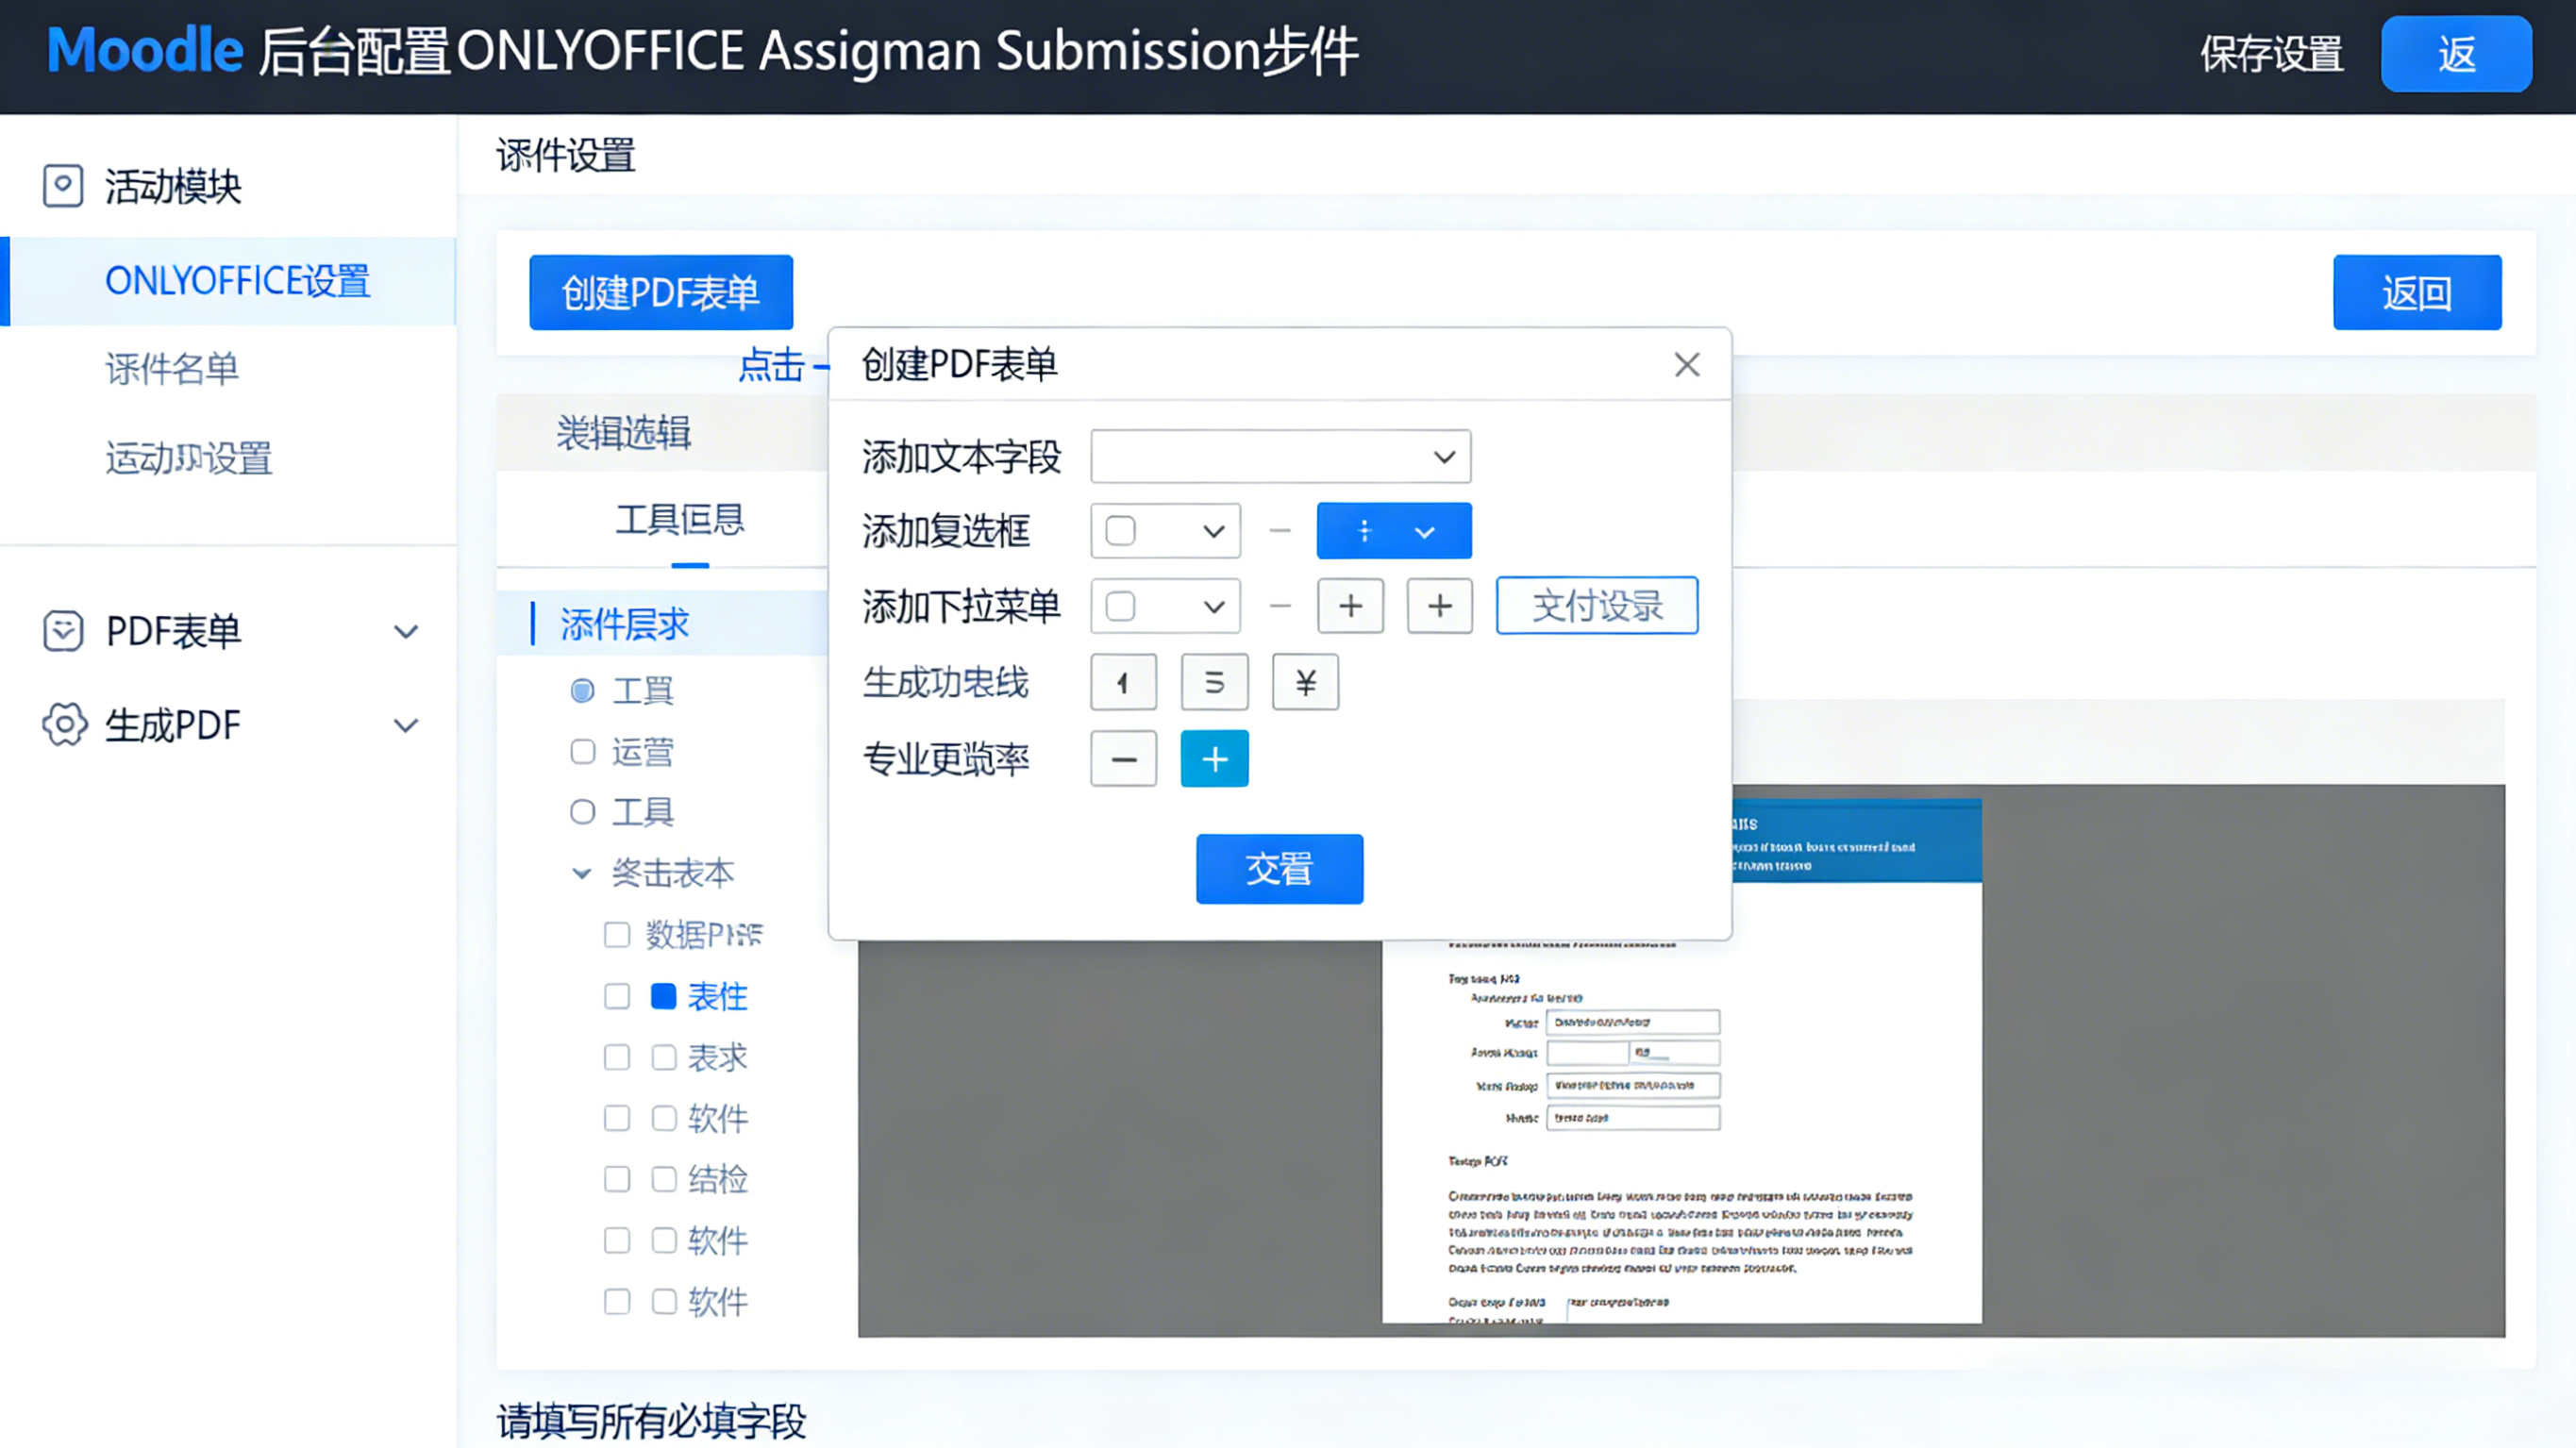Switch to the 工具叵息 tab
The height and width of the screenshot is (1448, 2576).
click(x=680, y=520)
